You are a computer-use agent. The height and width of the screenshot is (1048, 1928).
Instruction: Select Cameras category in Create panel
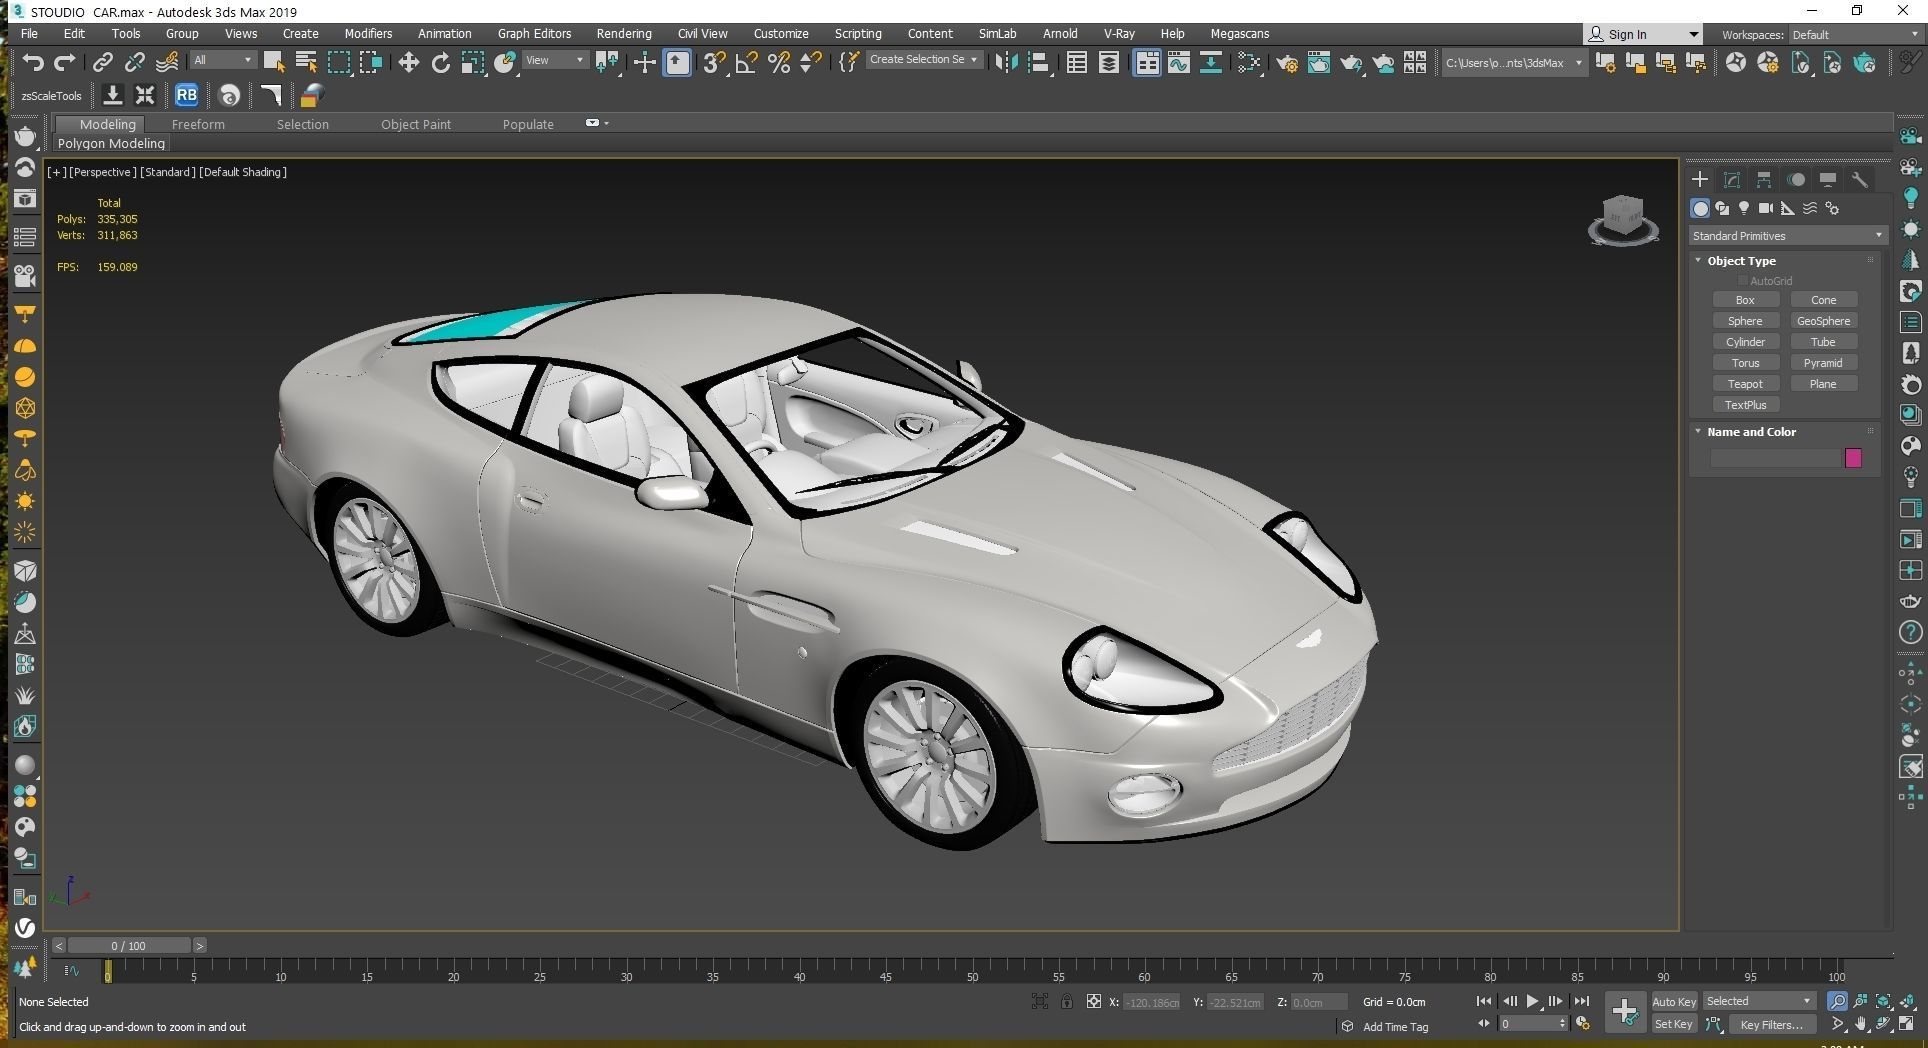[1766, 208]
